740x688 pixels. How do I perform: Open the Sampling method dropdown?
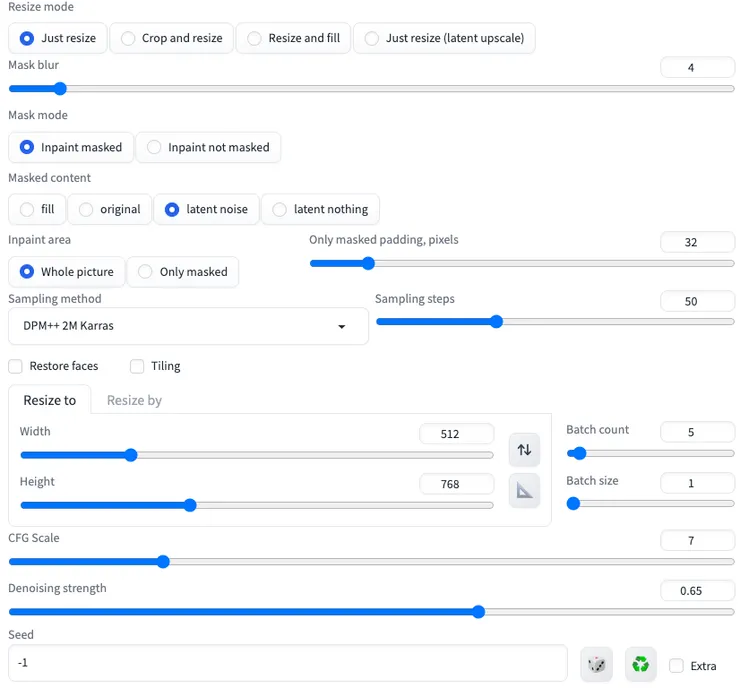188,326
